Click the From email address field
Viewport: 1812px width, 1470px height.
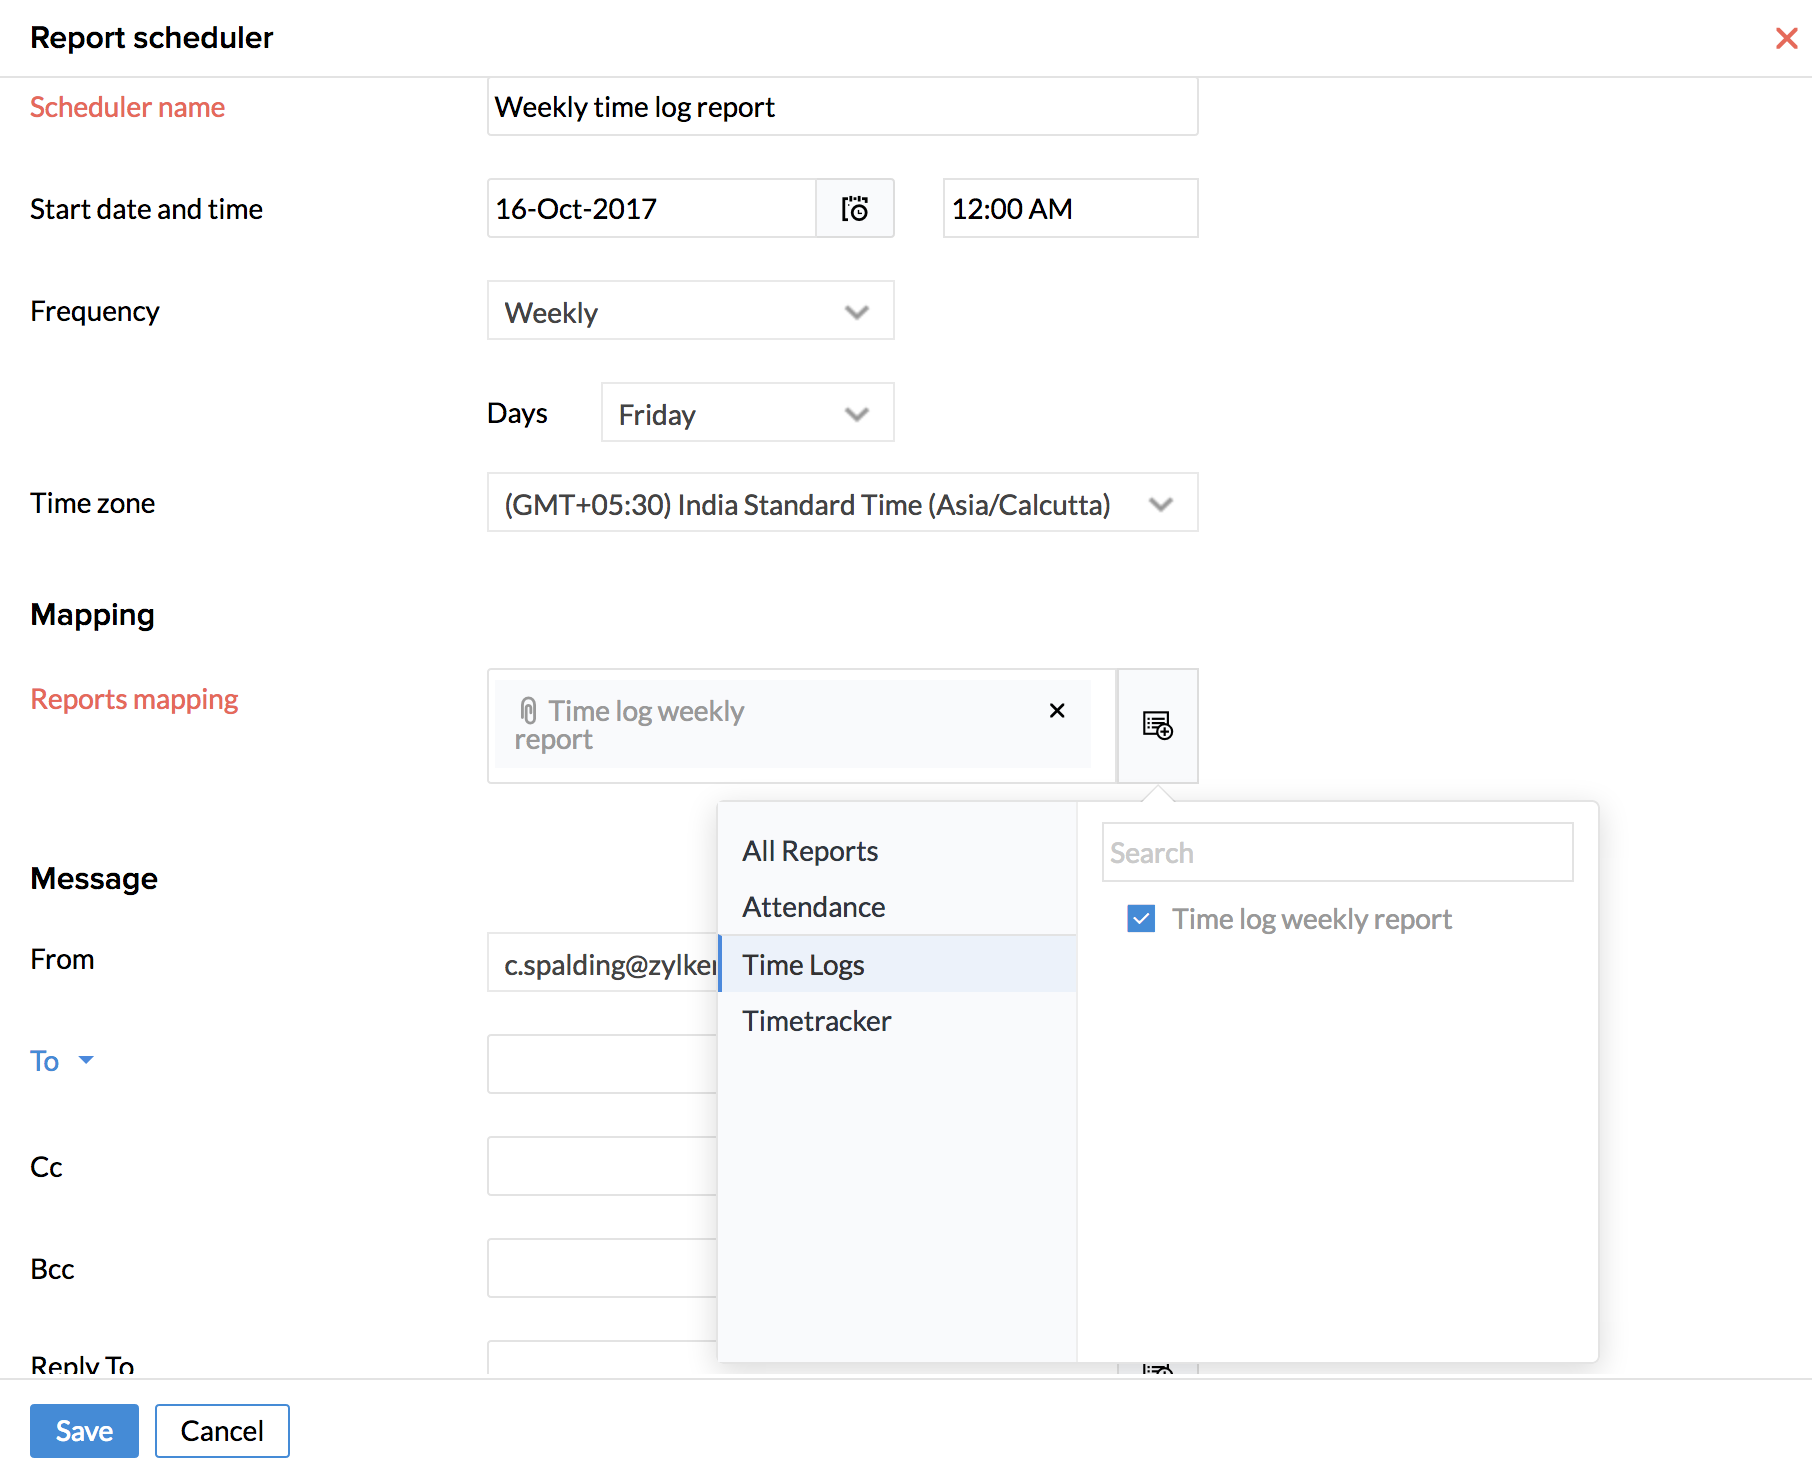[603, 964]
